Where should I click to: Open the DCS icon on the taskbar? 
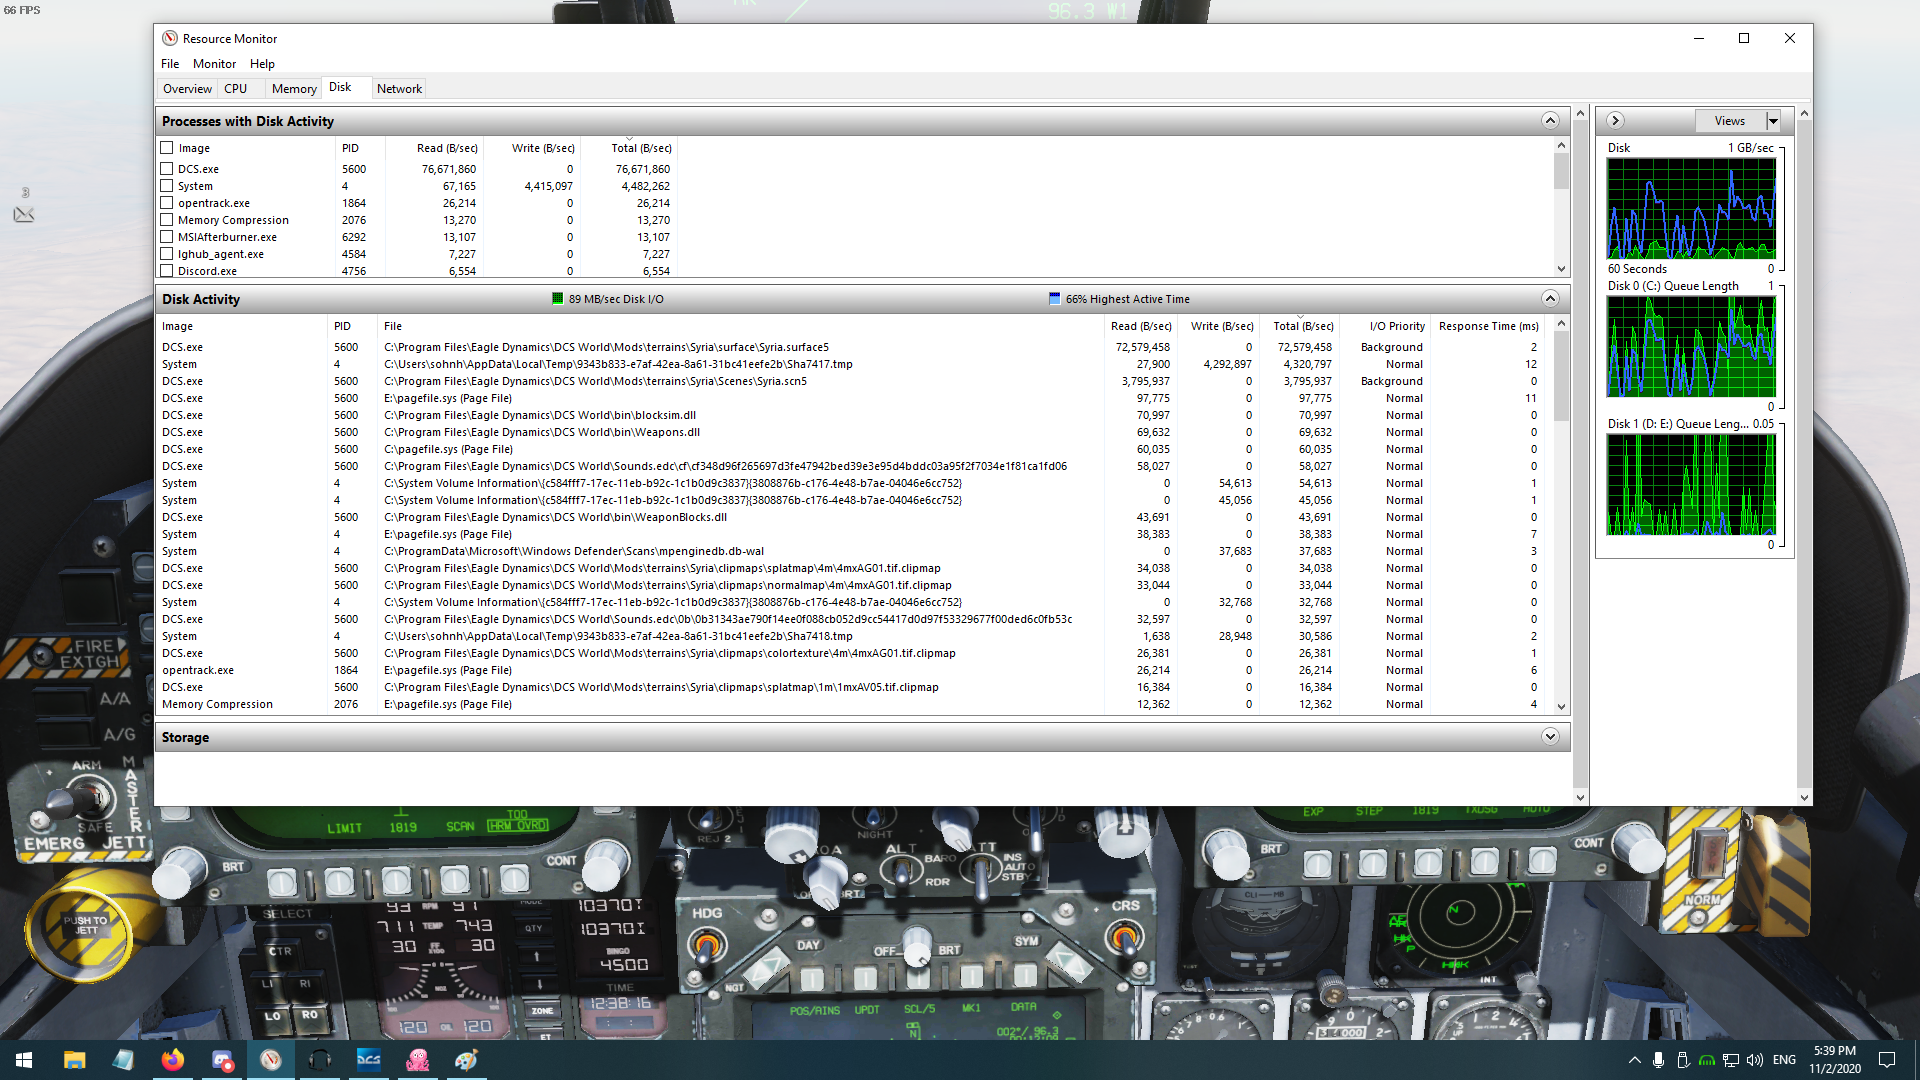click(x=369, y=1060)
